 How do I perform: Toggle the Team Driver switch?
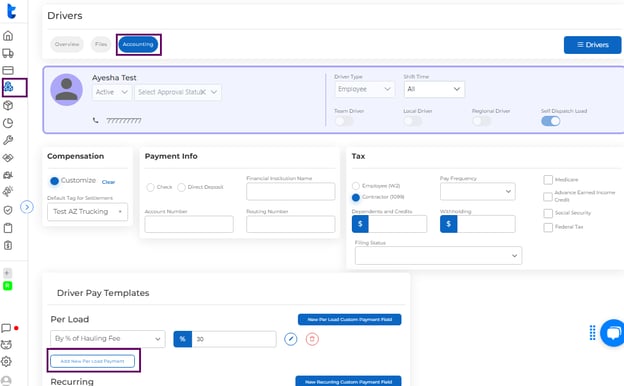tap(344, 121)
